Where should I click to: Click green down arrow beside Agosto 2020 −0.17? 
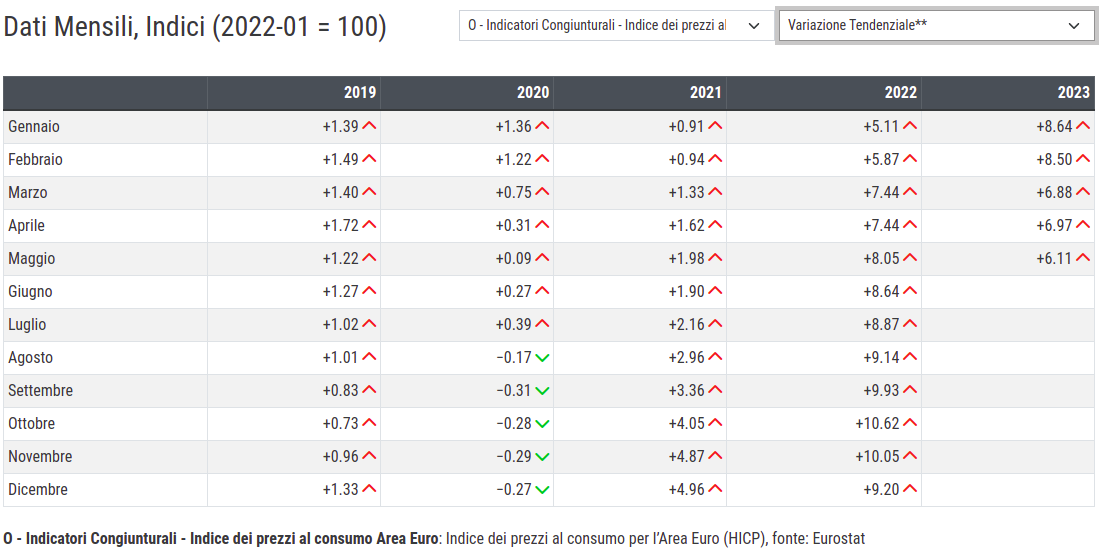click(x=542, y=358)
